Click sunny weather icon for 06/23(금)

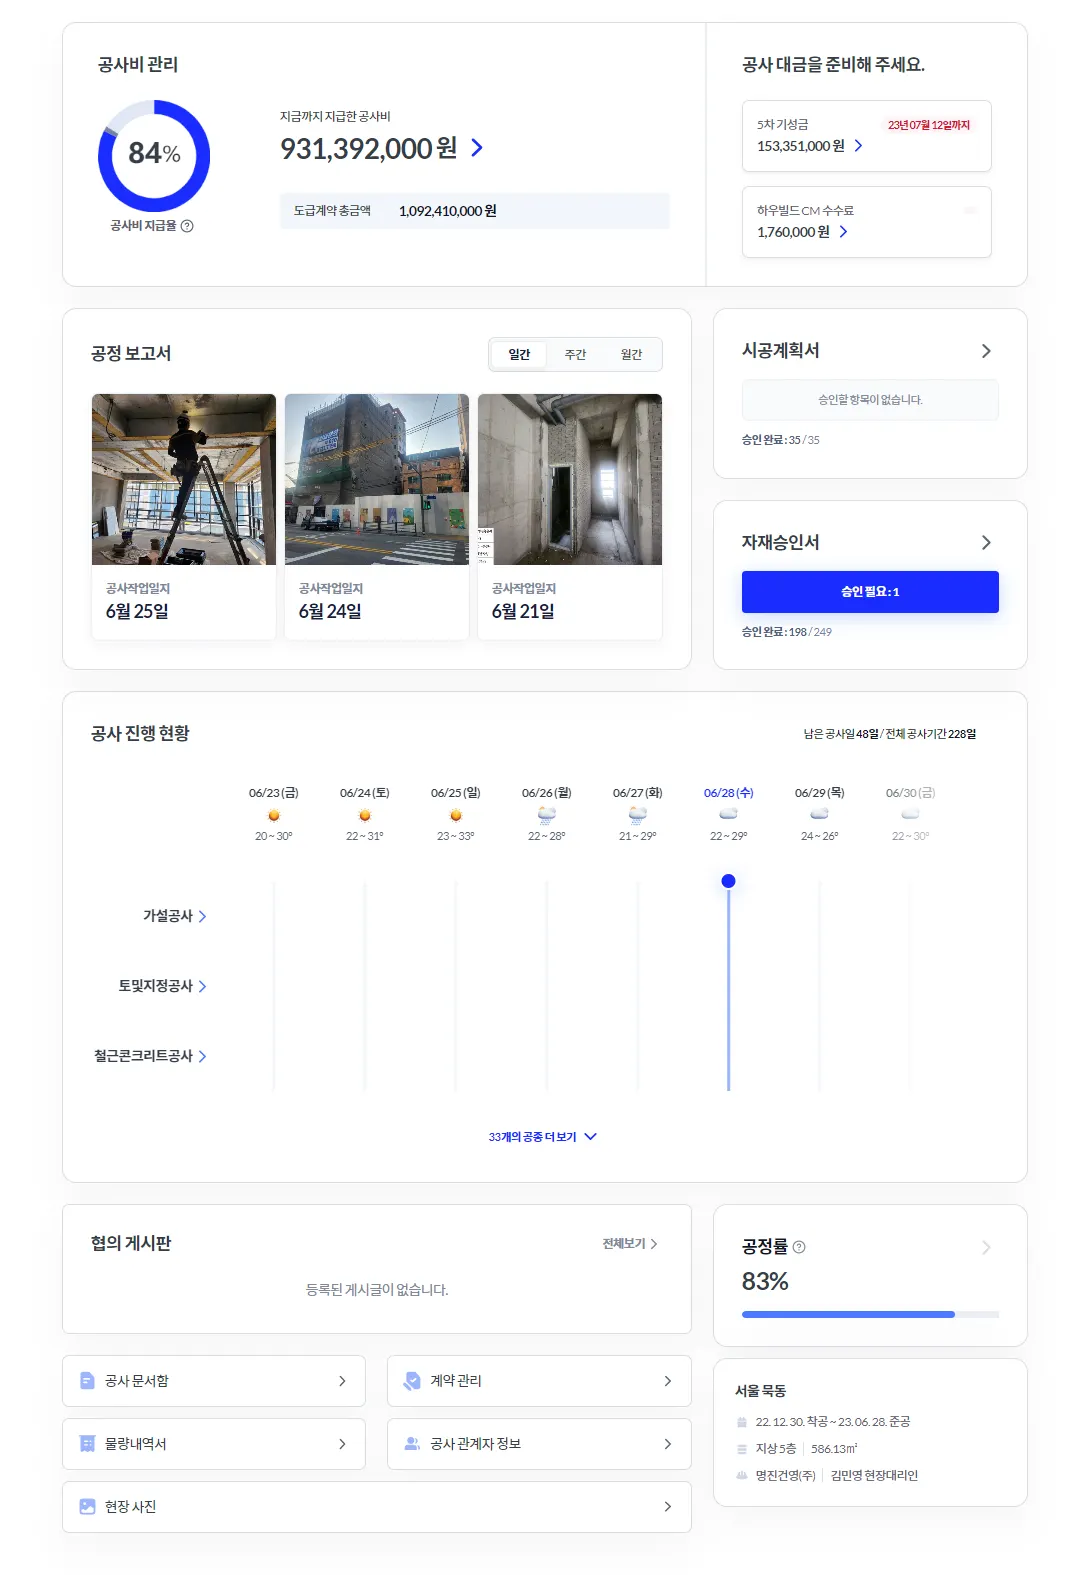[274, 815]
